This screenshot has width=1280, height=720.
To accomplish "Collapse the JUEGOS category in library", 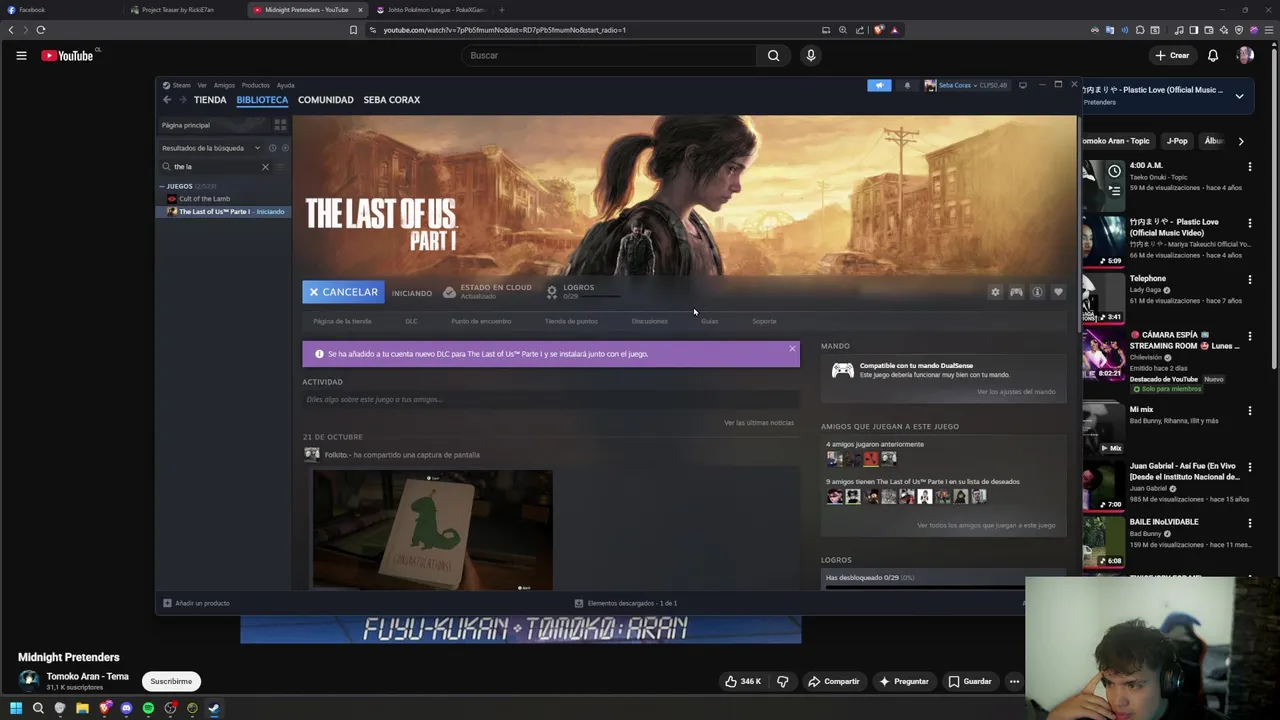I will click(162, 186).
